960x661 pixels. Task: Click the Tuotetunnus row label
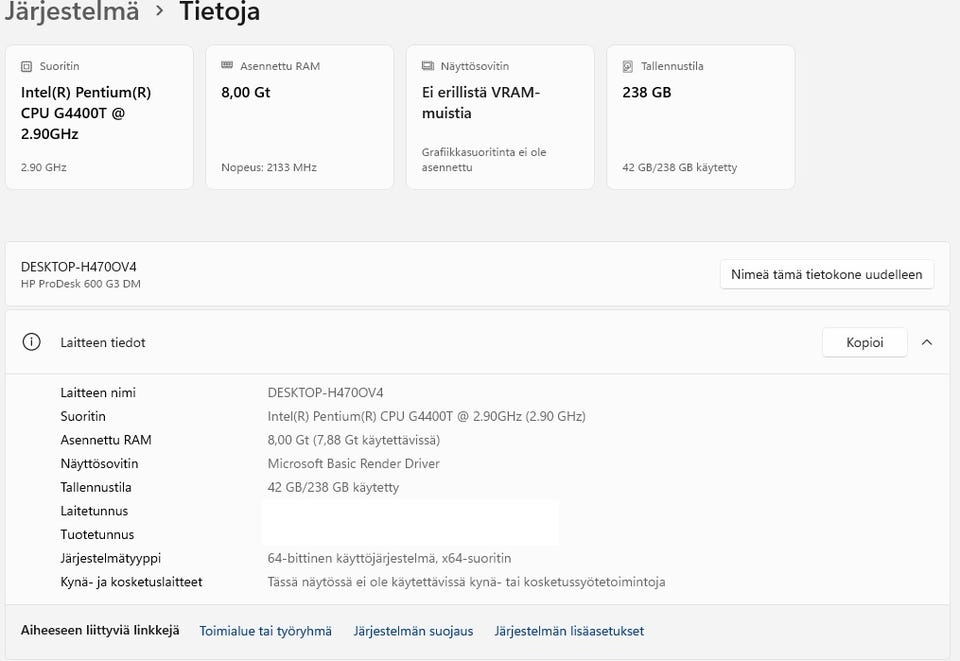(97, 535)
